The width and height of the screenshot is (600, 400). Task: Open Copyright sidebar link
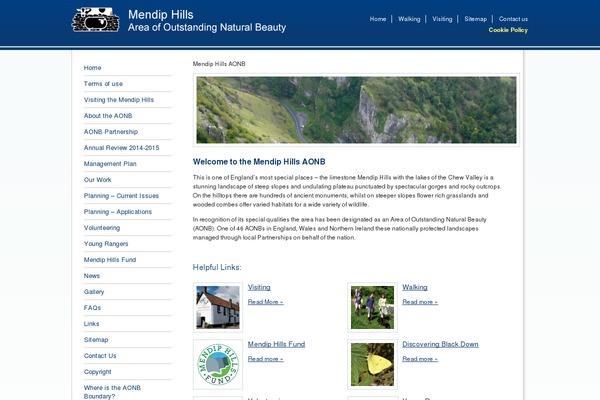(98, 372)
